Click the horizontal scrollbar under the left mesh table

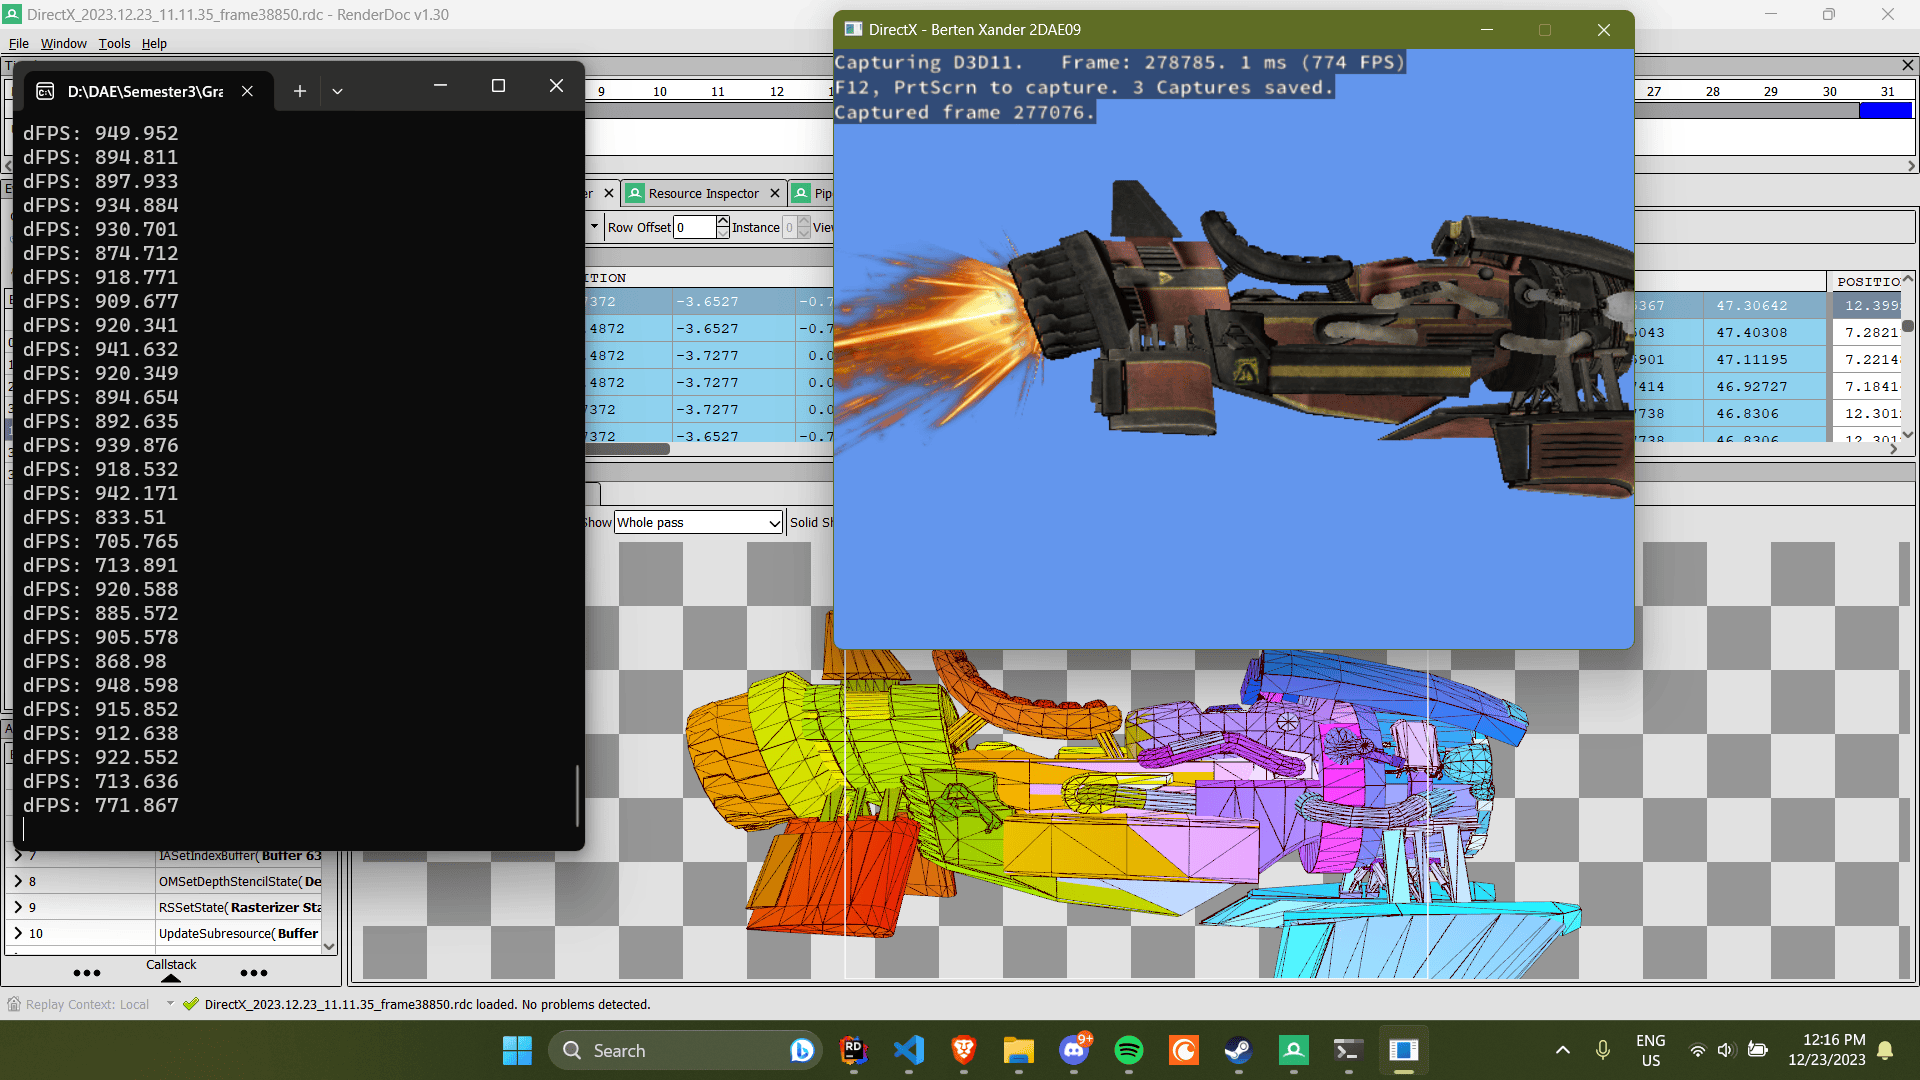[x=628, y=449]
